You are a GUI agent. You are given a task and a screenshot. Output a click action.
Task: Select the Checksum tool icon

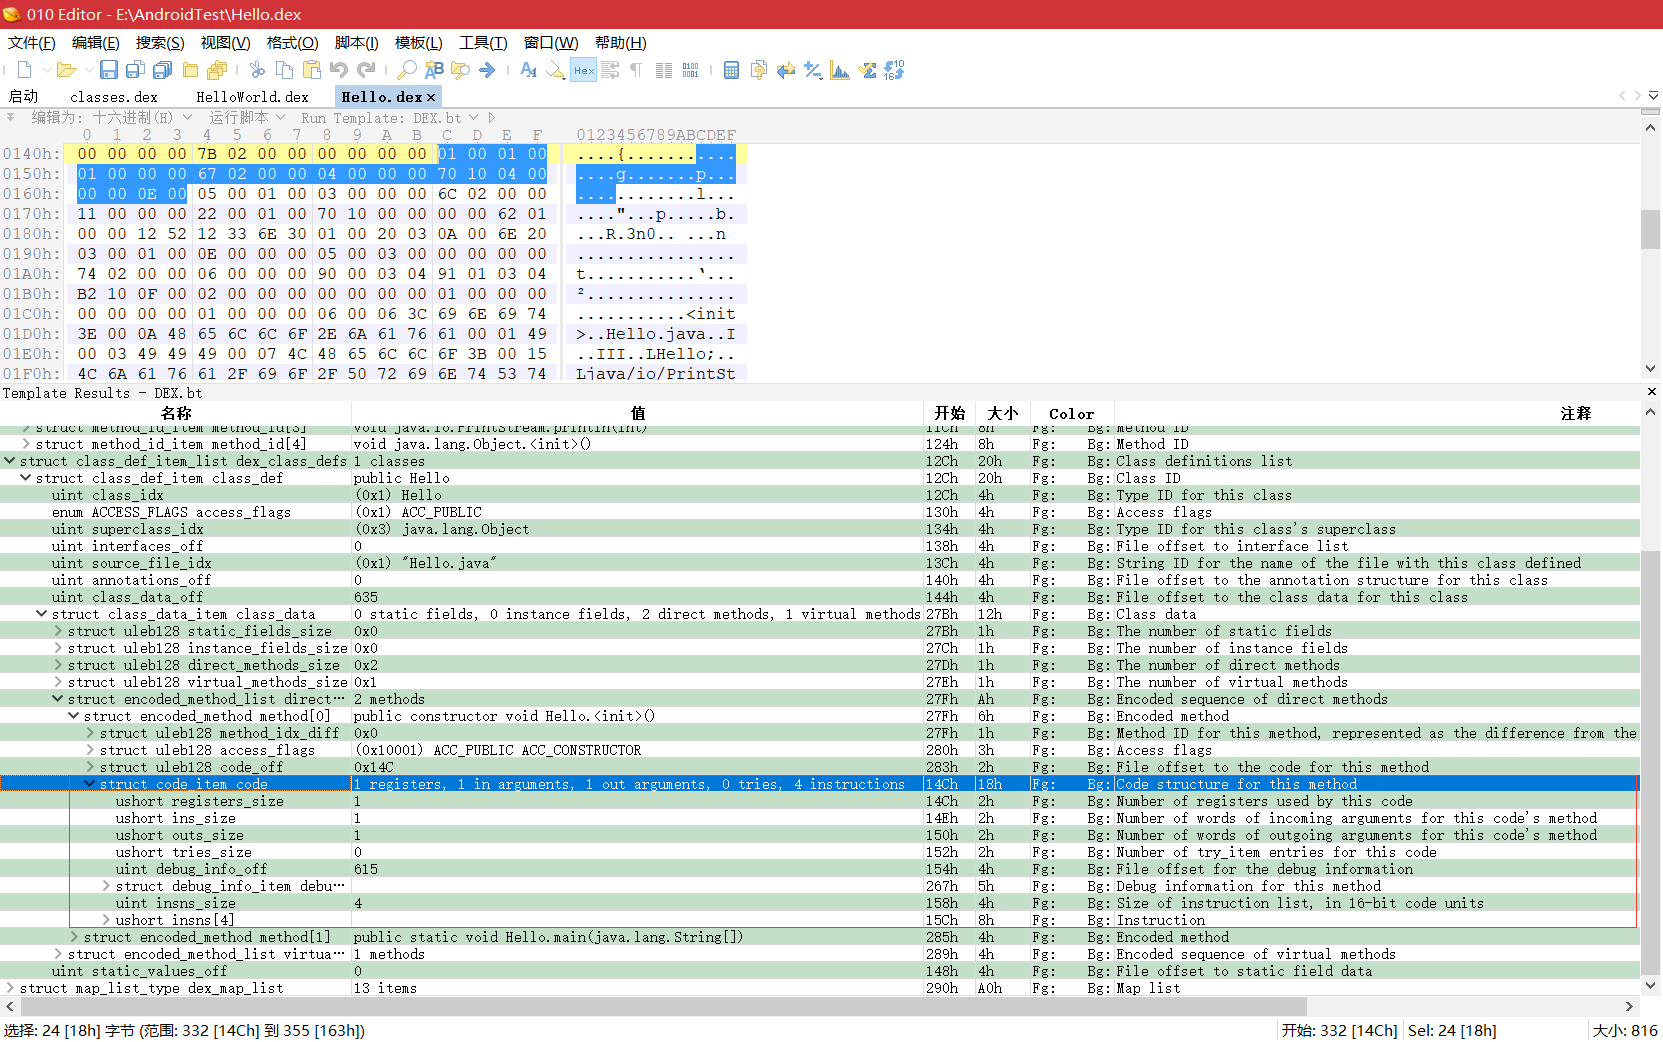(x=867, y=69)
